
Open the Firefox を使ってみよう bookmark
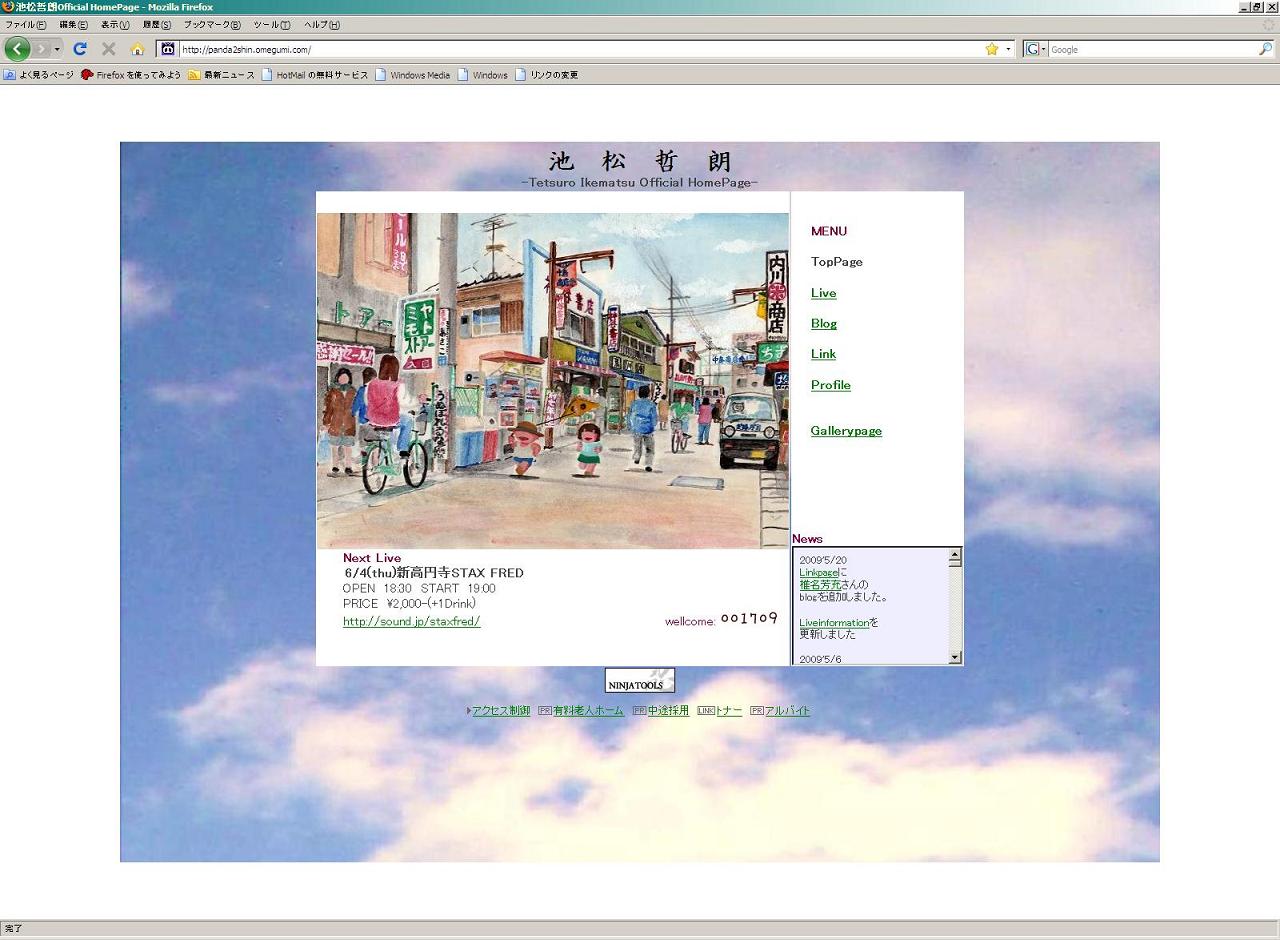coord(131,75)
